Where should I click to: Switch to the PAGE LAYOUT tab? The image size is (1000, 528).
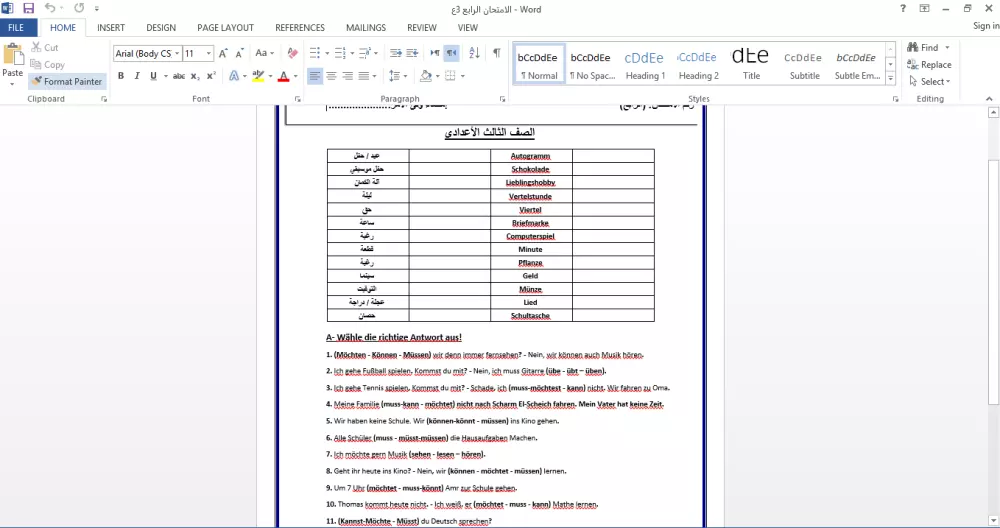click(x=225, y=27)
